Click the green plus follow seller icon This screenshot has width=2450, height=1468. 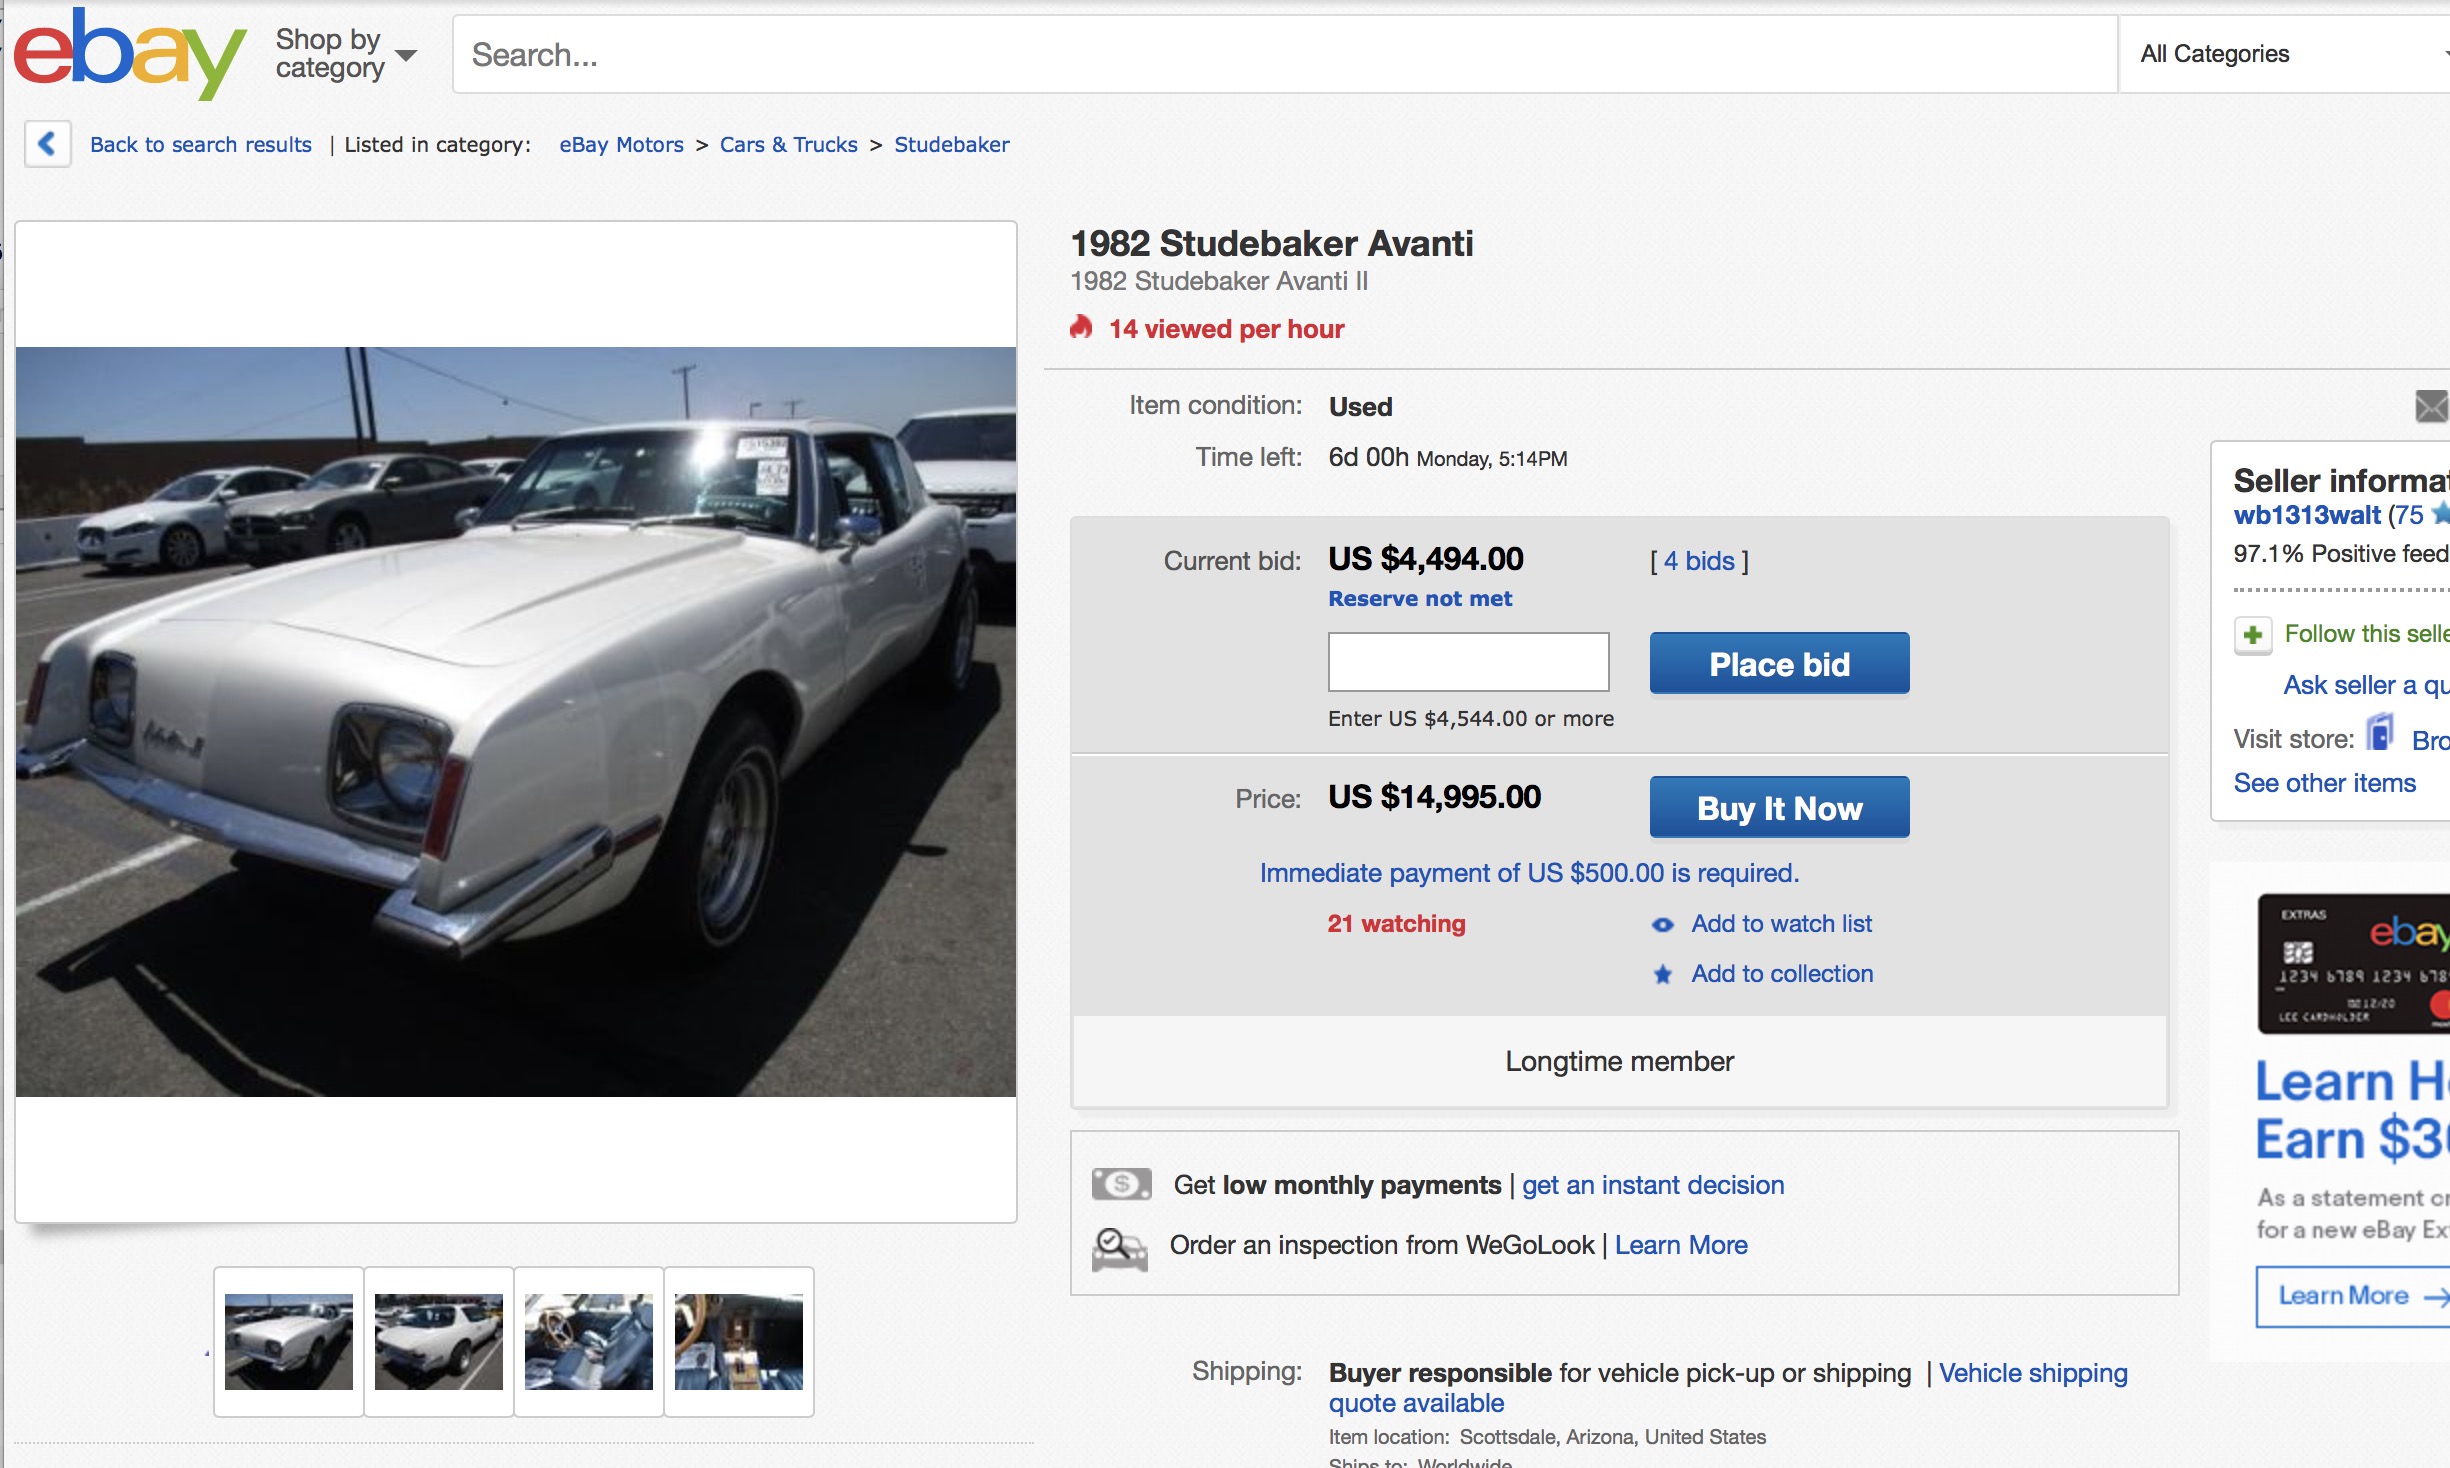pyautogui.click(x=2253, y=635)
